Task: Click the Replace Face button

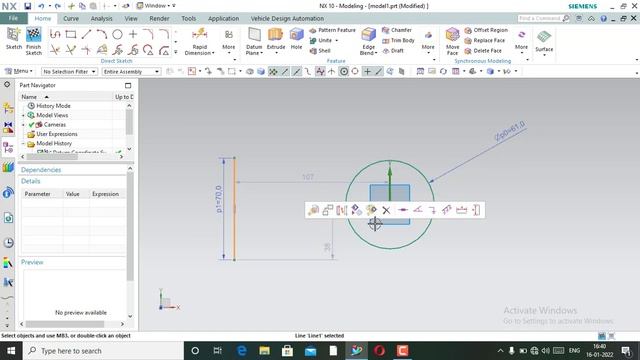Action: point(484,40)
